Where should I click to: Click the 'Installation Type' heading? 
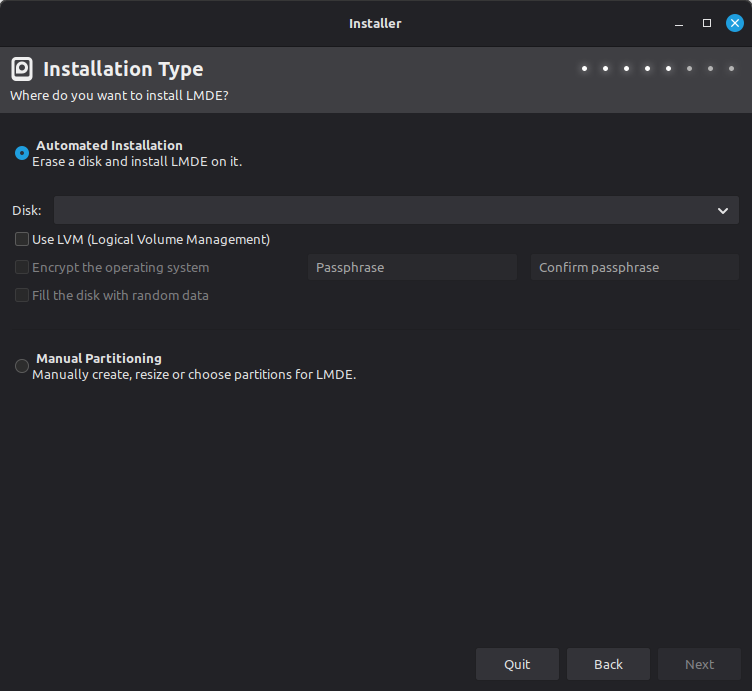point(123,69)
